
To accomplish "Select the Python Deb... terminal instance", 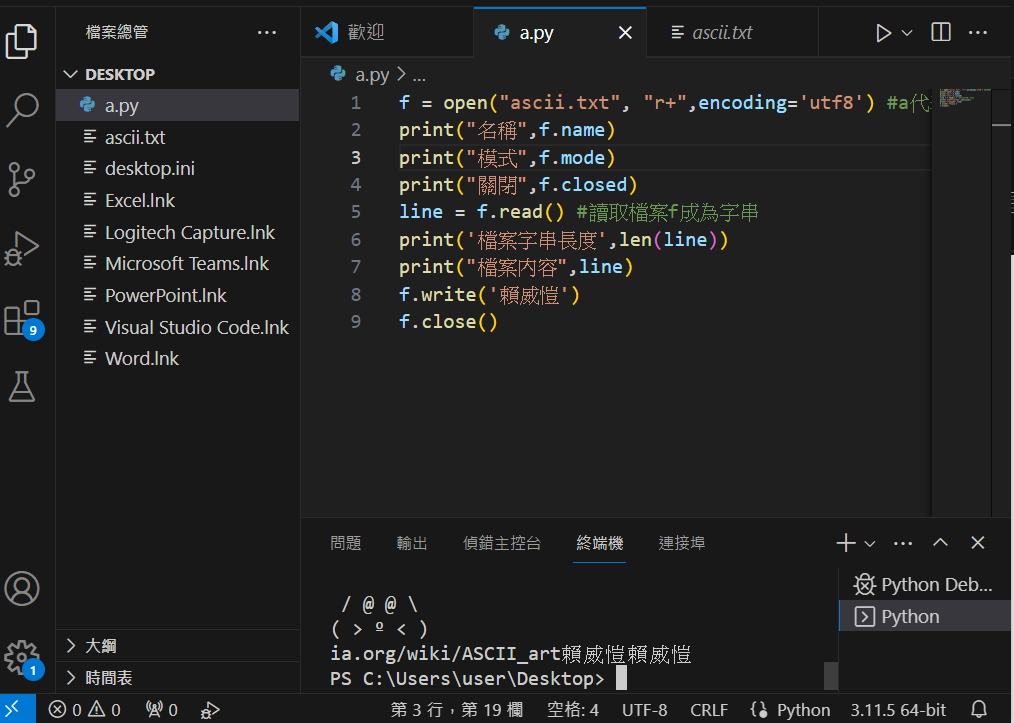I will [x=925, y=585].
